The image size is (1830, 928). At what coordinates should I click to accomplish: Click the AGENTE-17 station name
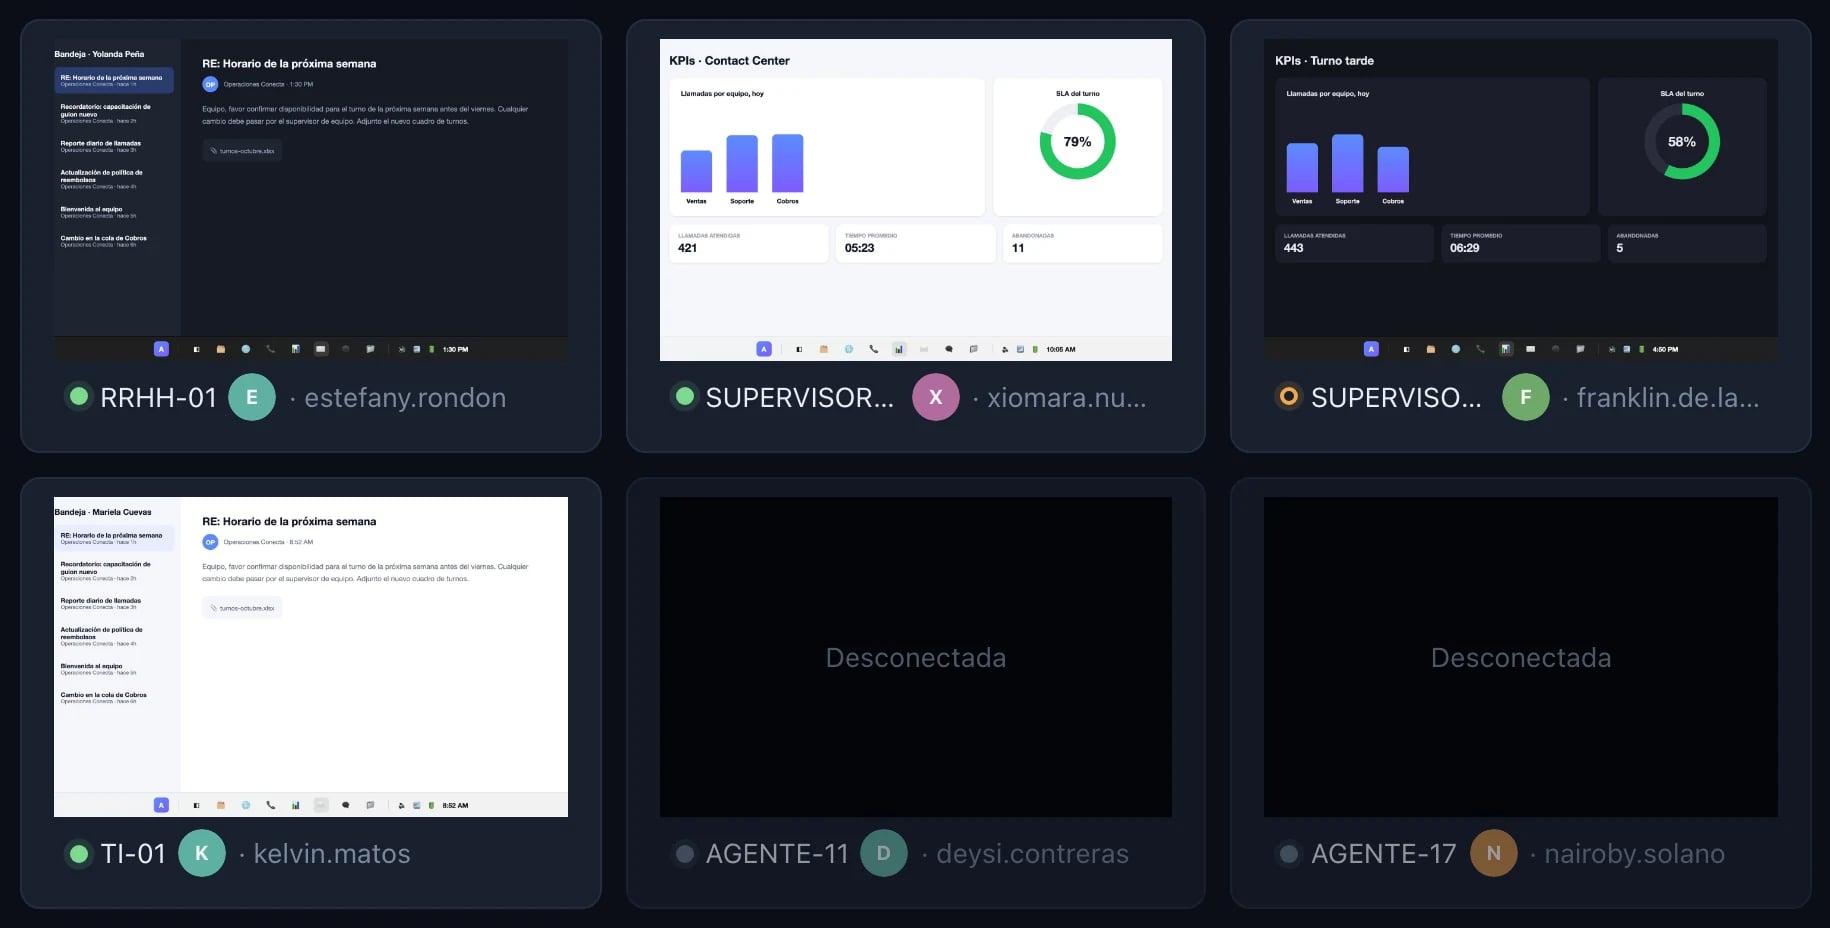(1384, 854)
